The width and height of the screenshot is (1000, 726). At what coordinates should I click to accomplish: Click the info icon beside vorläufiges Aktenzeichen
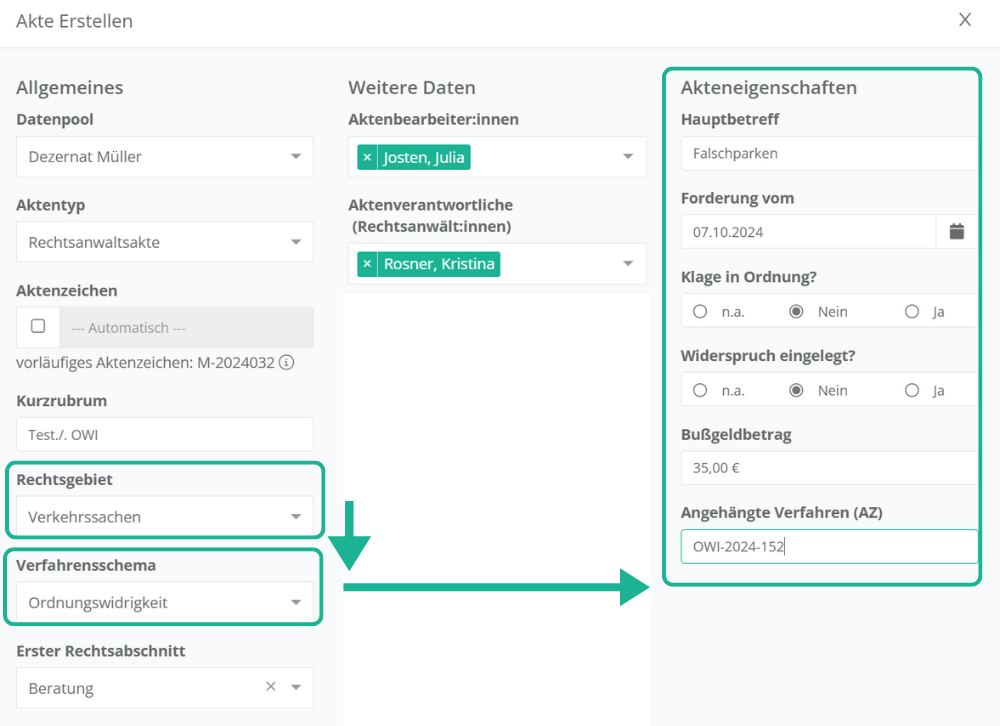click(286, 363)
